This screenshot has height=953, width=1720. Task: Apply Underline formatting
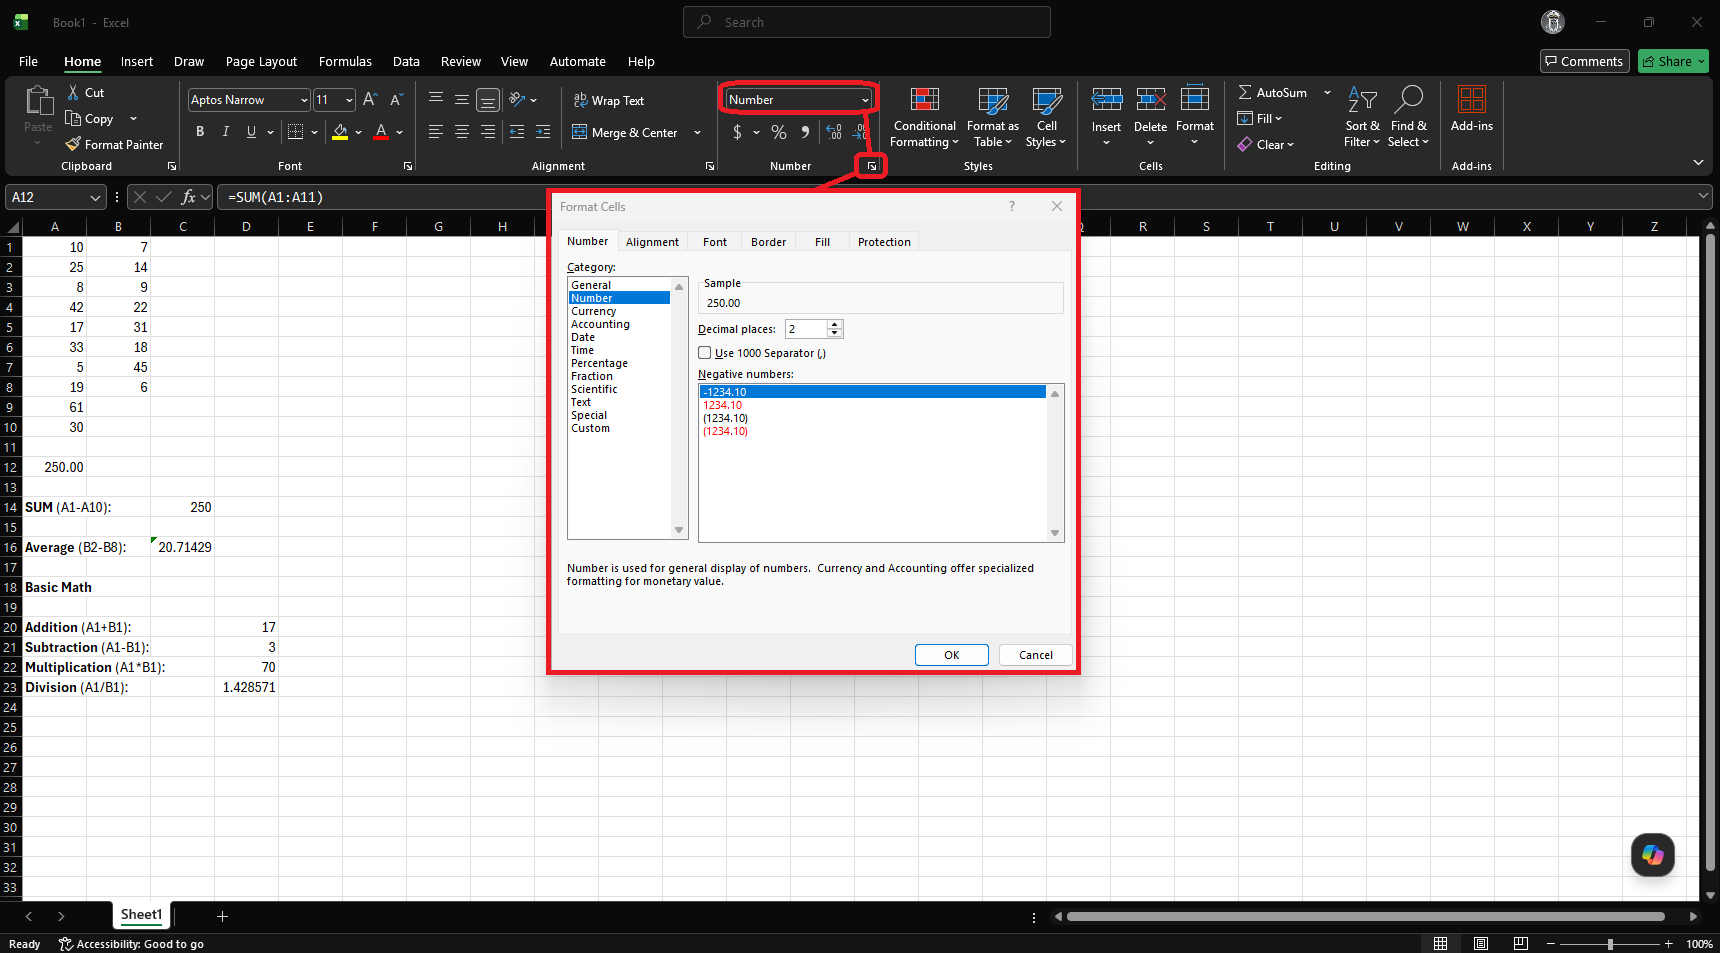pyautogui.click(x=251, y=132)
